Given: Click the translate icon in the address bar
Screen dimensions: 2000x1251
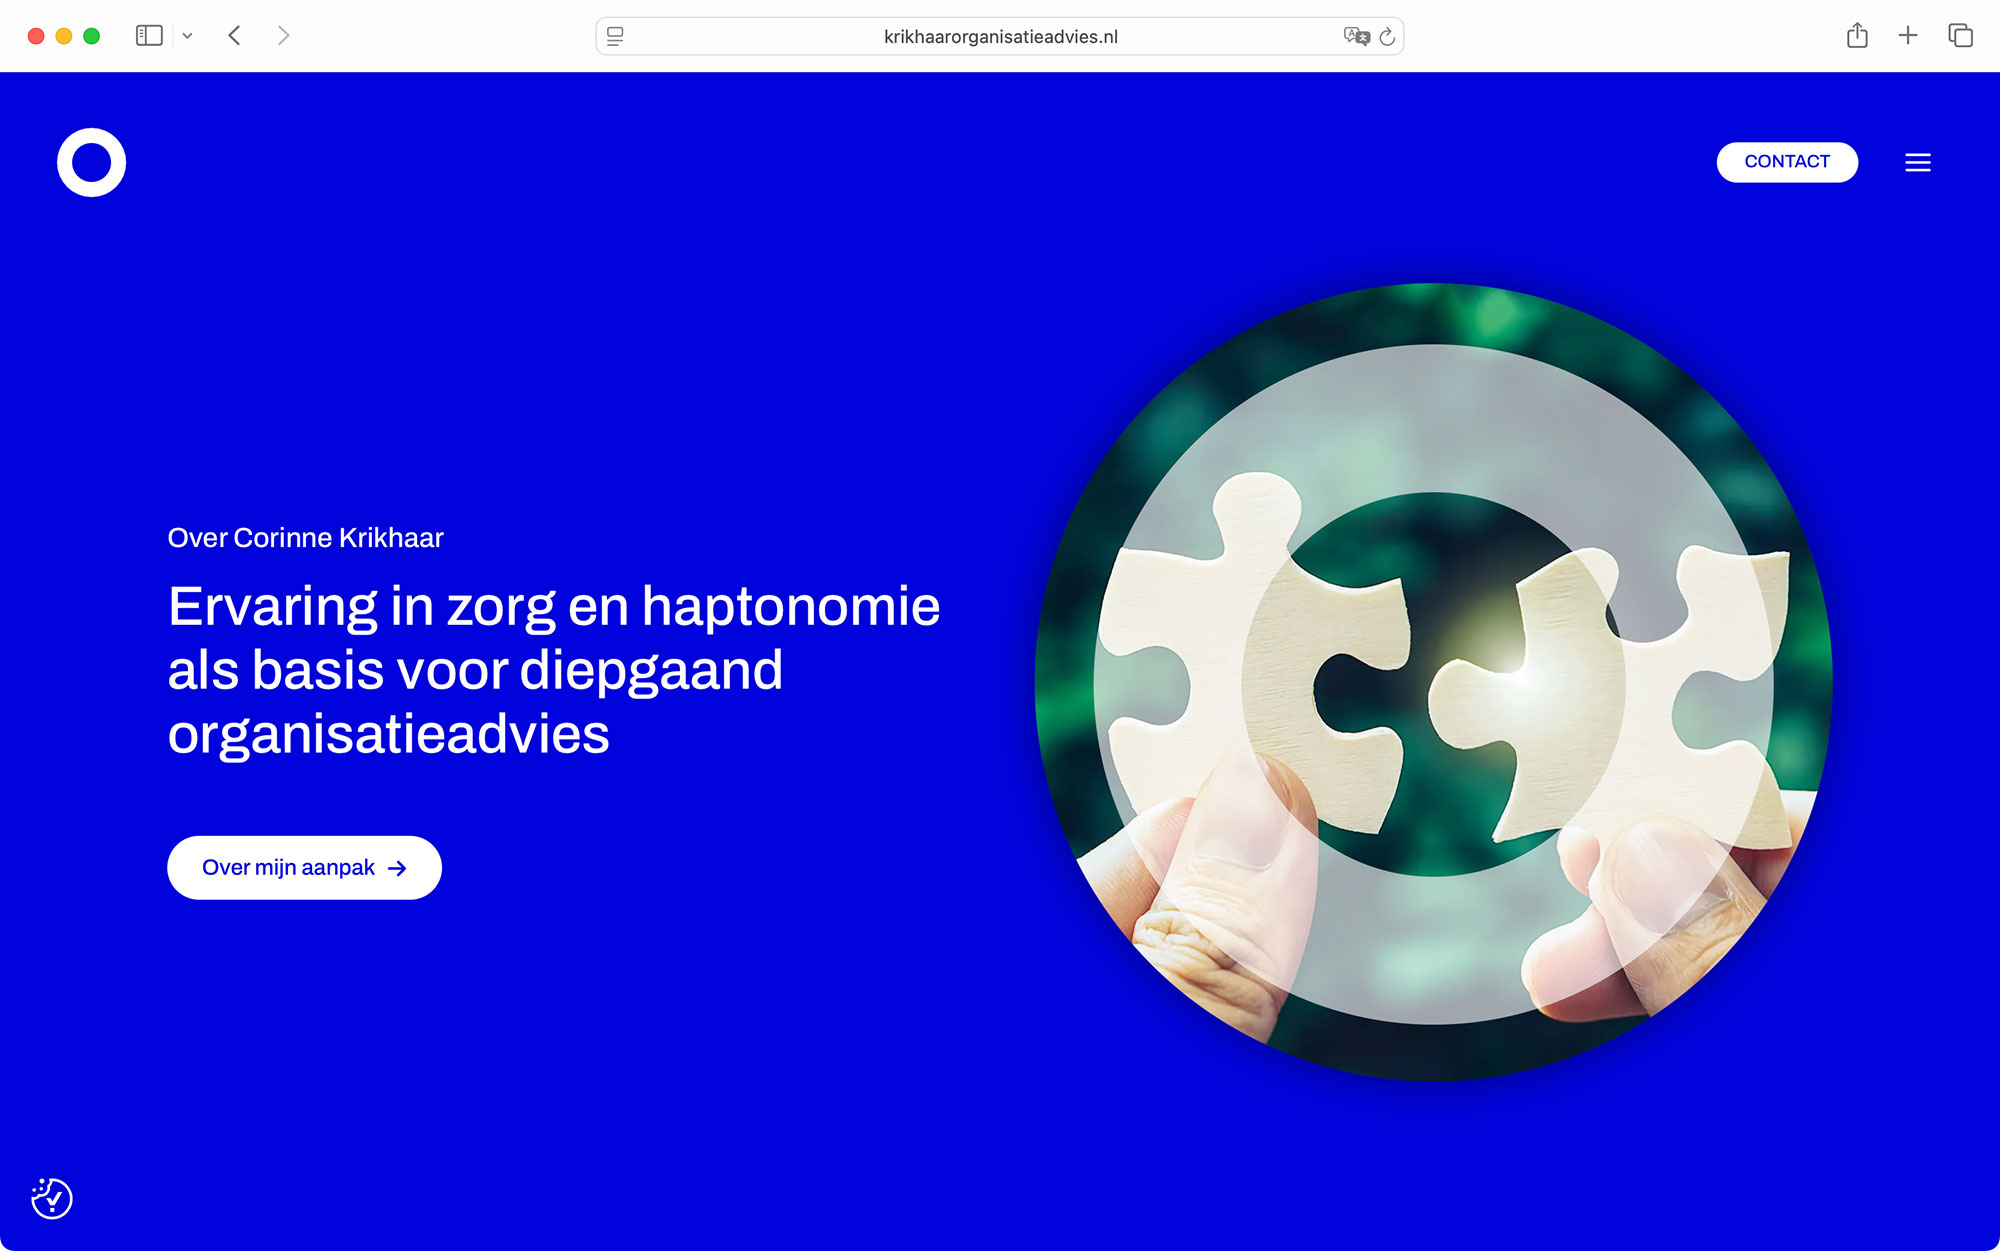Looking at the screenshot, I should [x=1355, y=36].
